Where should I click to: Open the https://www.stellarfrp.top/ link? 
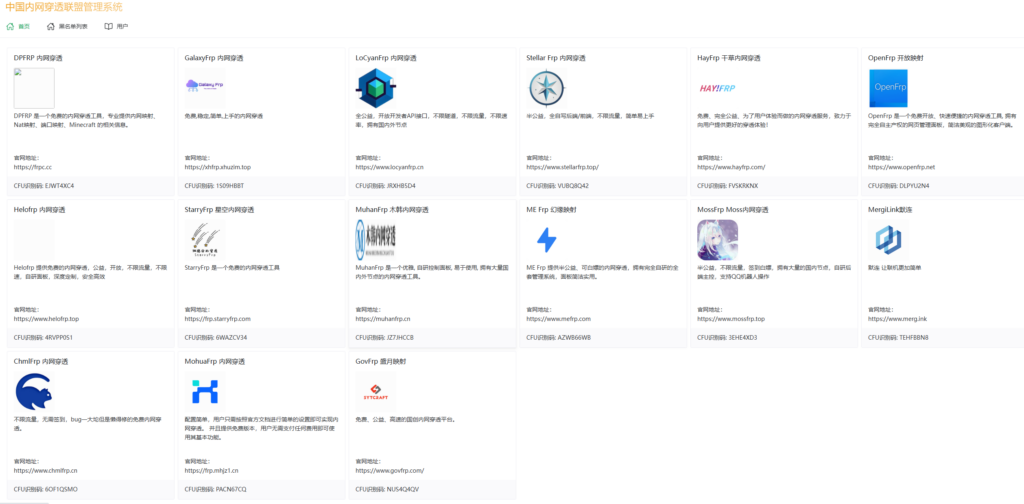click(x=562, y=167)
